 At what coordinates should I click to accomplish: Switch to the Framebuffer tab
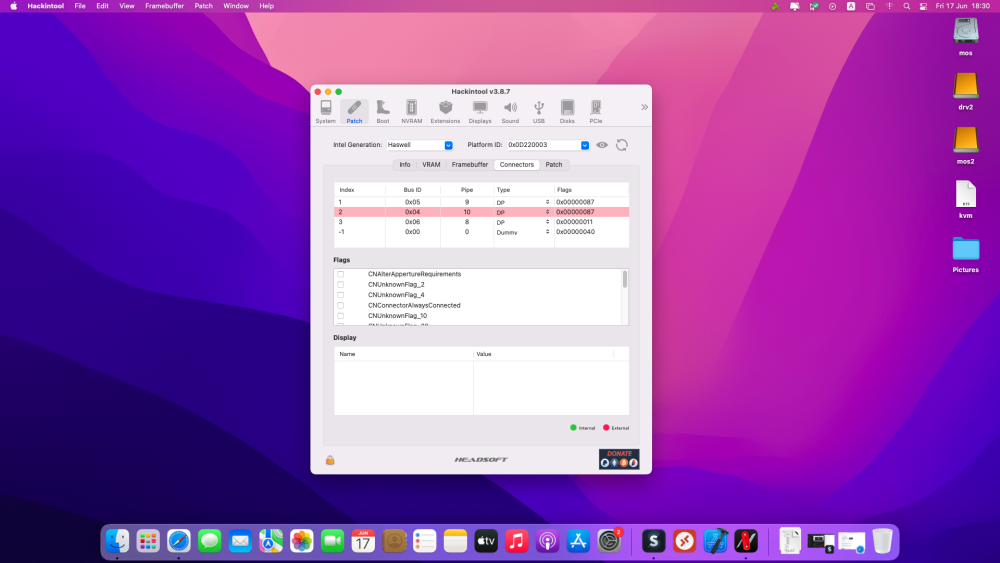(470, 165)
